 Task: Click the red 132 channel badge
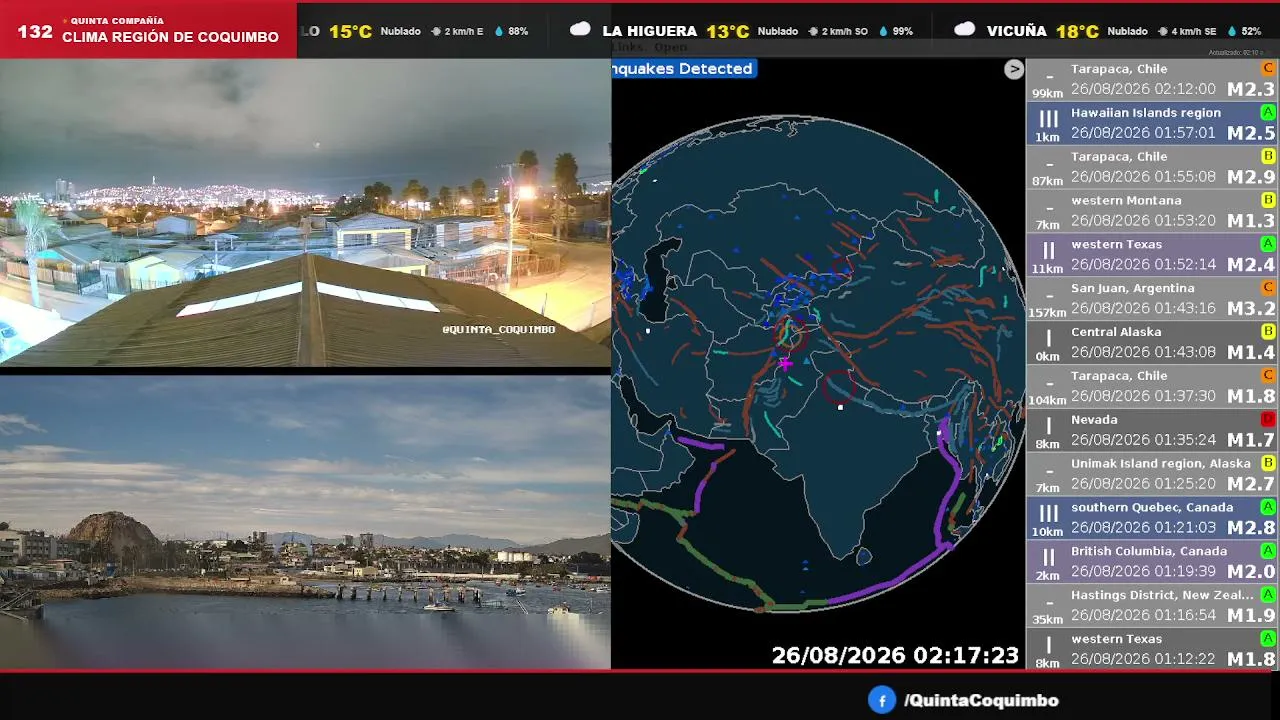[x=35, y=31]
